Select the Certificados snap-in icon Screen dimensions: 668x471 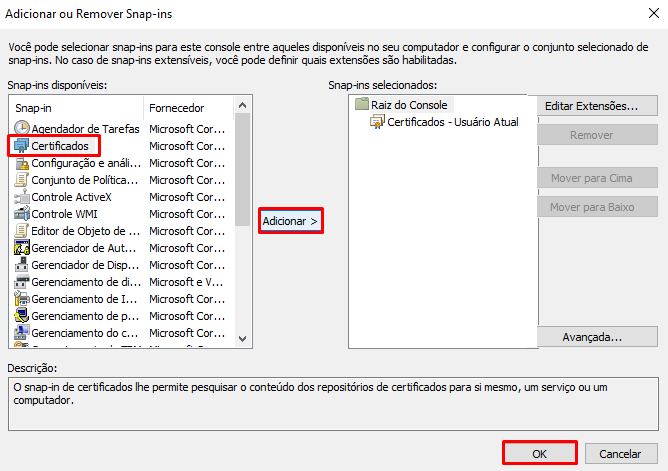(x=22, y=146)
